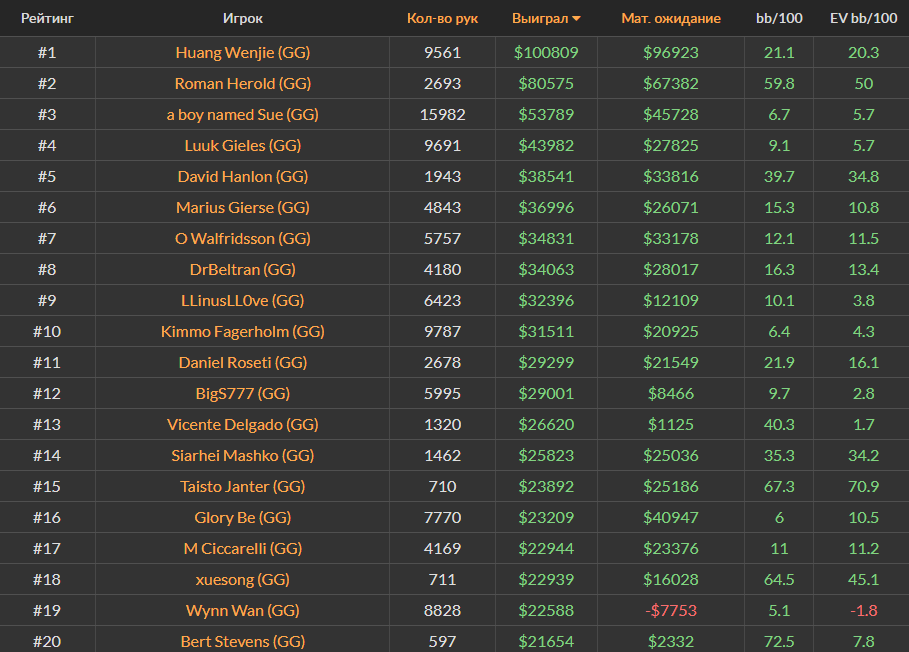The width and height of the screenshot is (909, 652).
Task: Select BigS777 (GG) player link
Action: 243,393
